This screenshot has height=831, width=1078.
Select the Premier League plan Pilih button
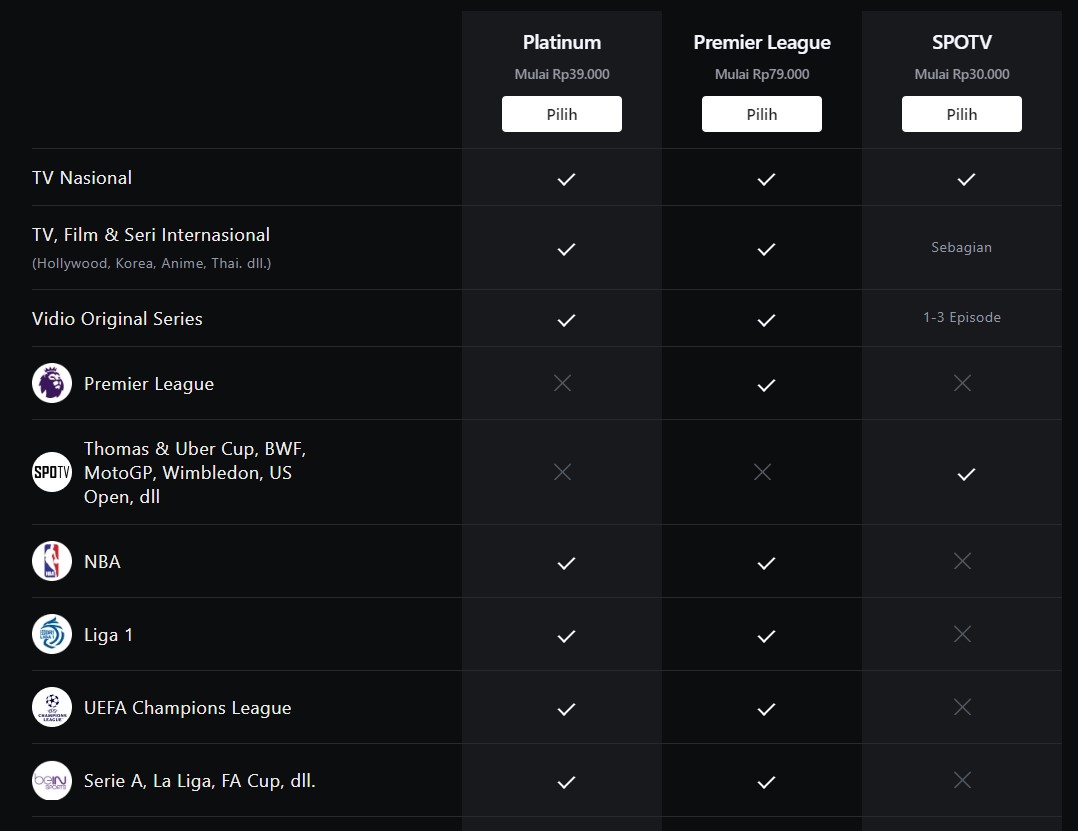[x=762, y=114]
